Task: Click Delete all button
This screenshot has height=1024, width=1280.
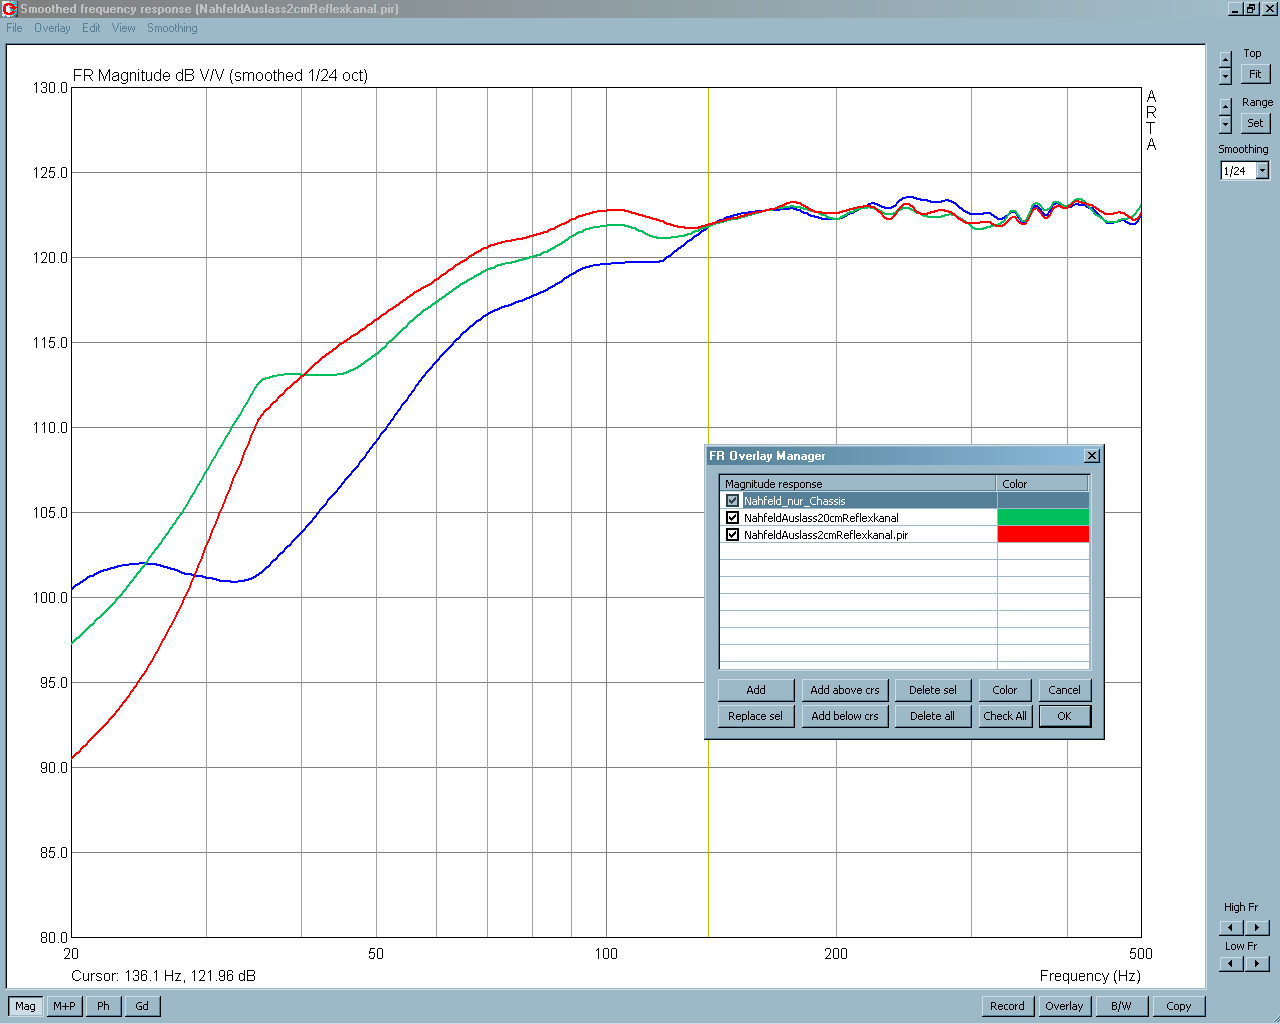Action: click(933, 716)
